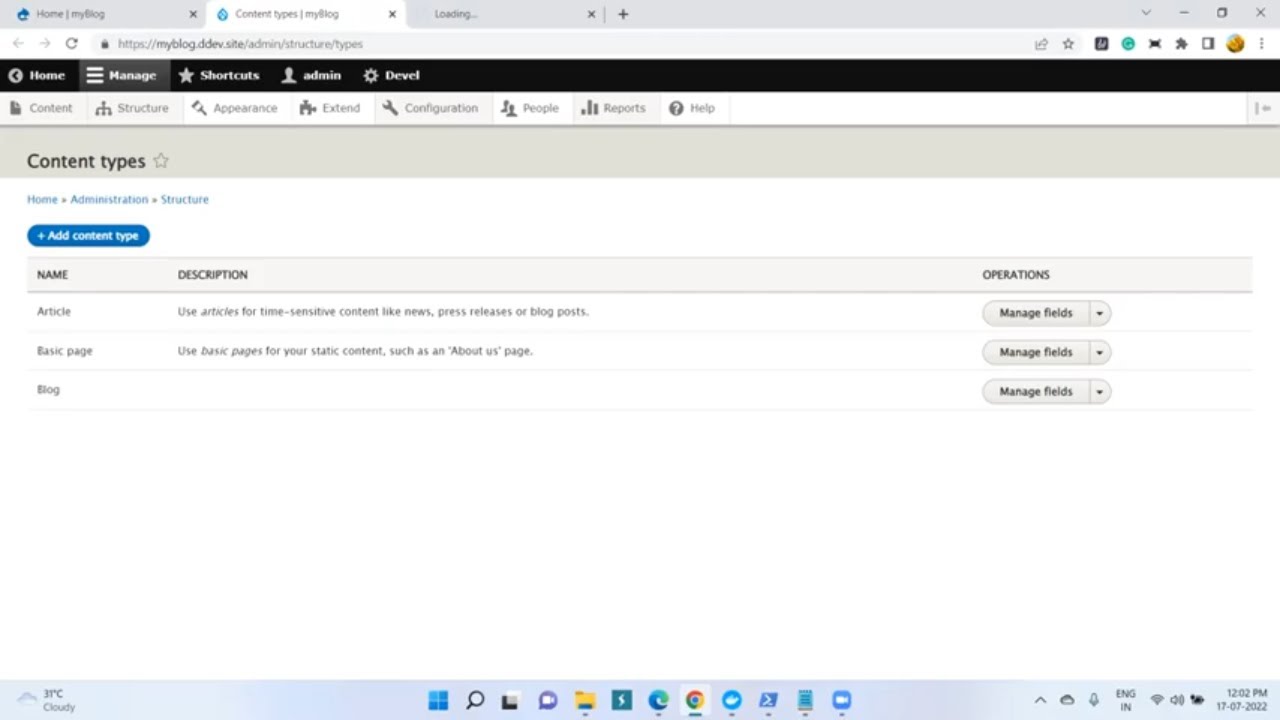1280x720 pixels.
Task: Click Manage fields for Article
Action: click(x=1036, y=313)
